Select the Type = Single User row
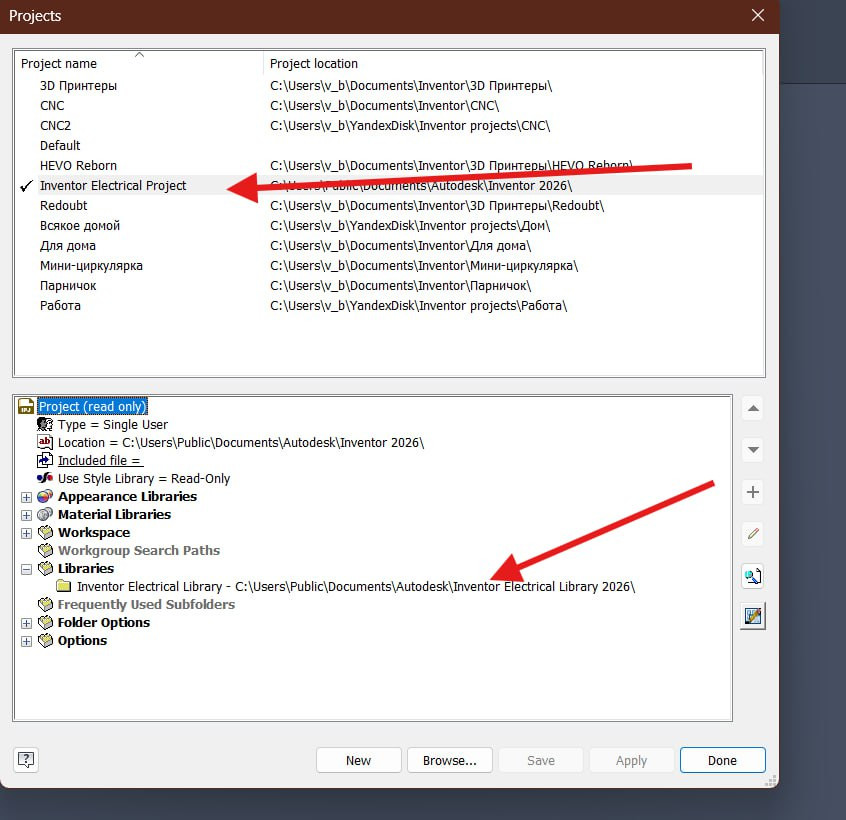 click(113, 425)
